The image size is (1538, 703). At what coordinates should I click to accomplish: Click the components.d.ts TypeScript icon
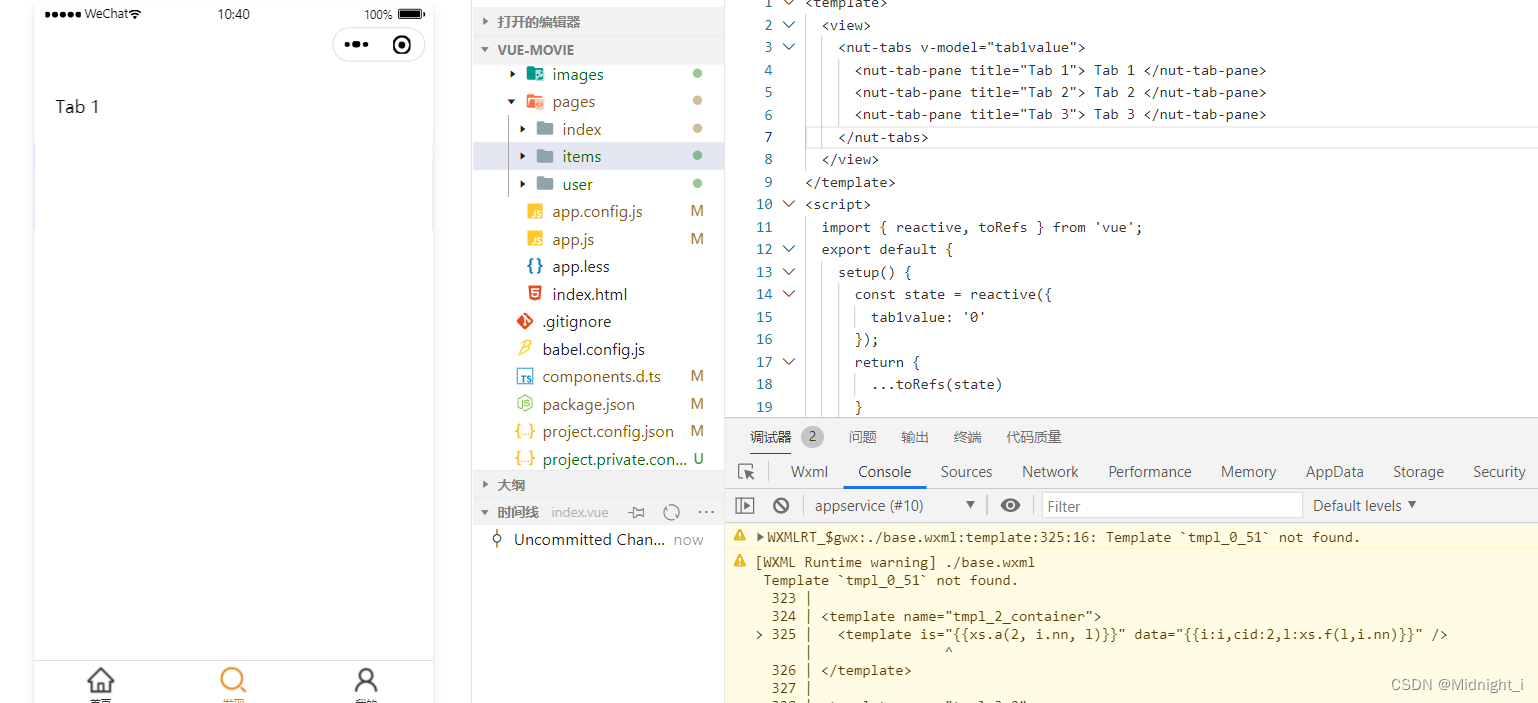point(525,377)
